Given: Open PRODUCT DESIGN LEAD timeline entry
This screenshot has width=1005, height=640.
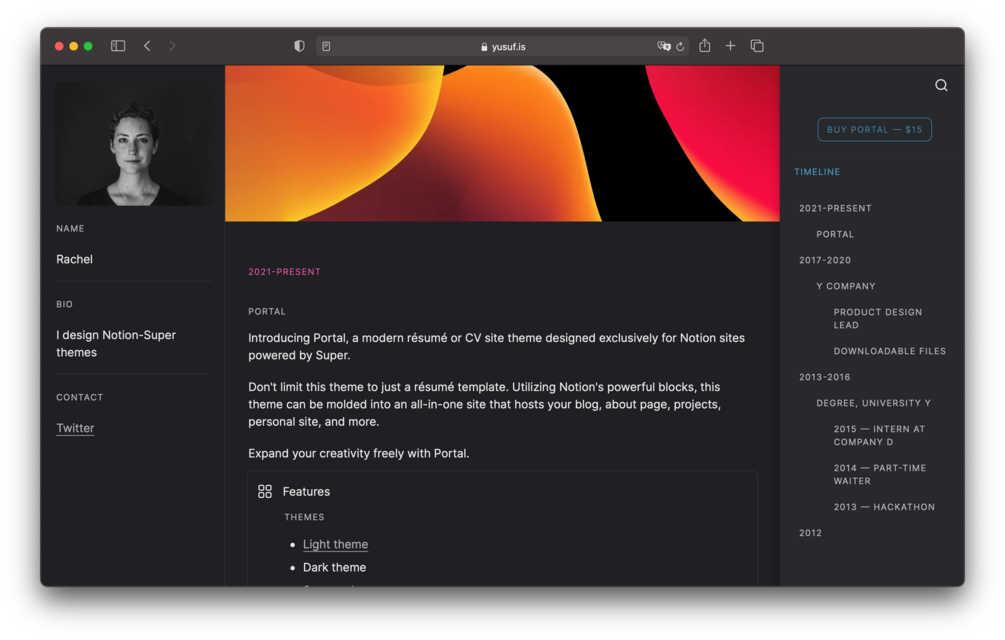Looking at the screenshot, I should [877, 318].
